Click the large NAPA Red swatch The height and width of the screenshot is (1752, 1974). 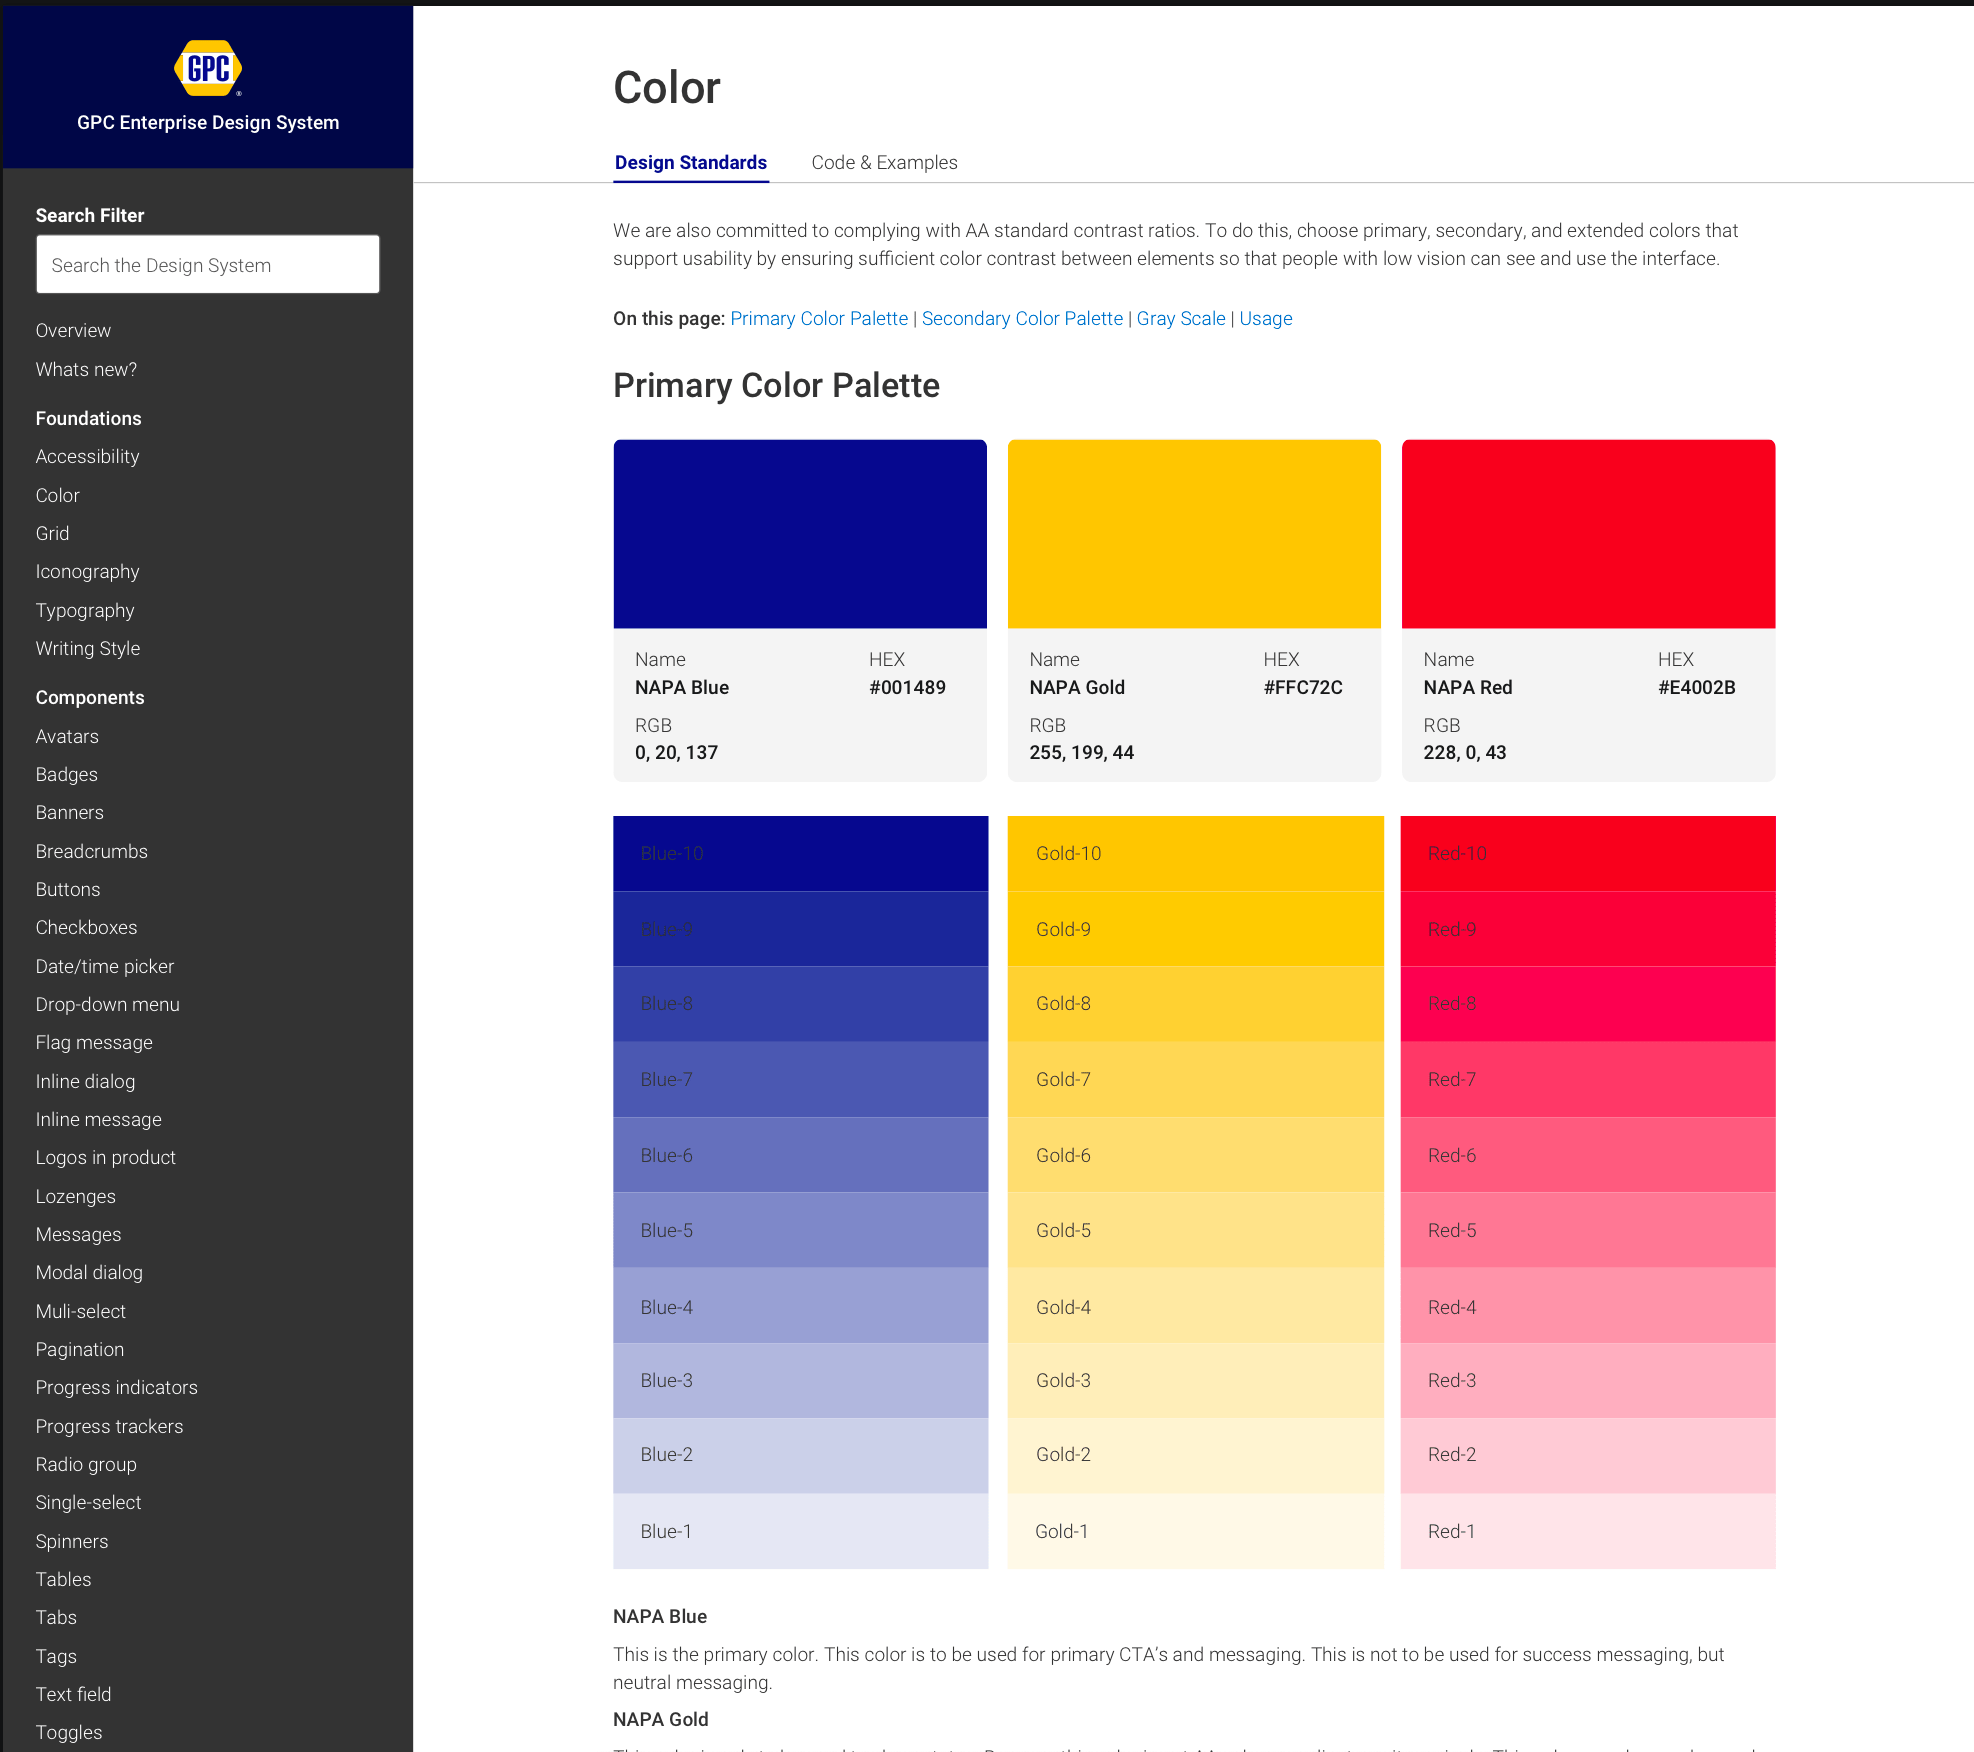pyautogui.click(x=1588, y=534)
